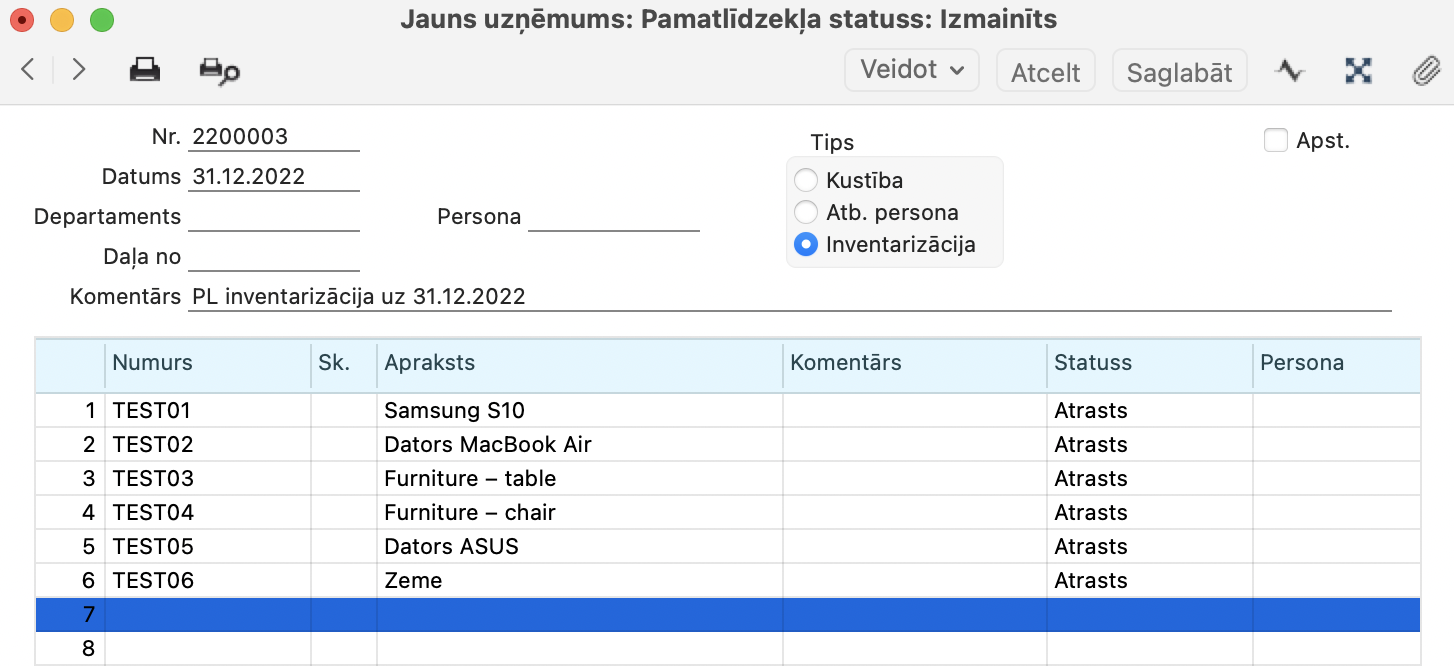Enable the Apst. checkbox
Screen dimensions: 1454x666
point(1275,141)
